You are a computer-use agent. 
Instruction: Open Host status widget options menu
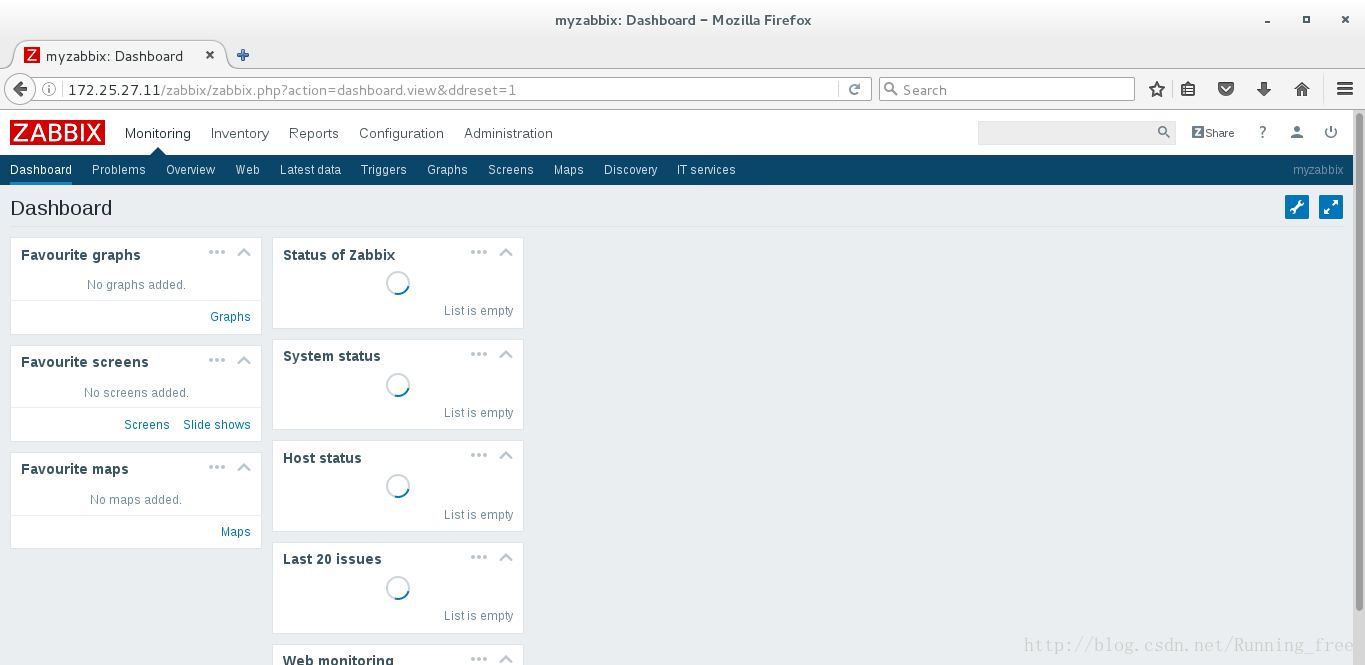[479, 455]
